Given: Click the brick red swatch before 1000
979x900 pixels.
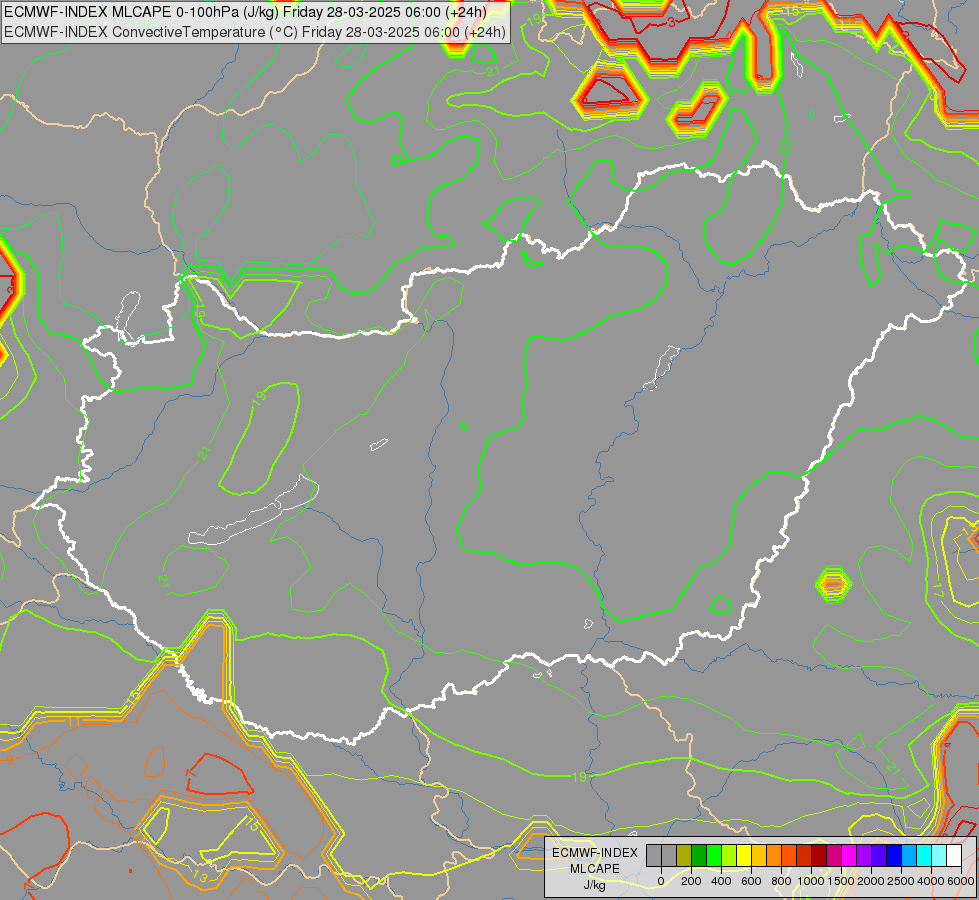Looking at the screenshot, I should [804, 856].
